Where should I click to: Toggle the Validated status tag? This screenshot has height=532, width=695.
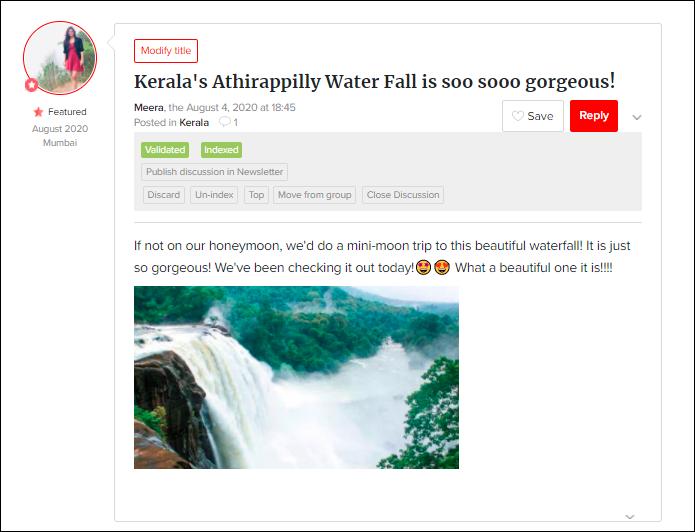[x=165, y=150]
